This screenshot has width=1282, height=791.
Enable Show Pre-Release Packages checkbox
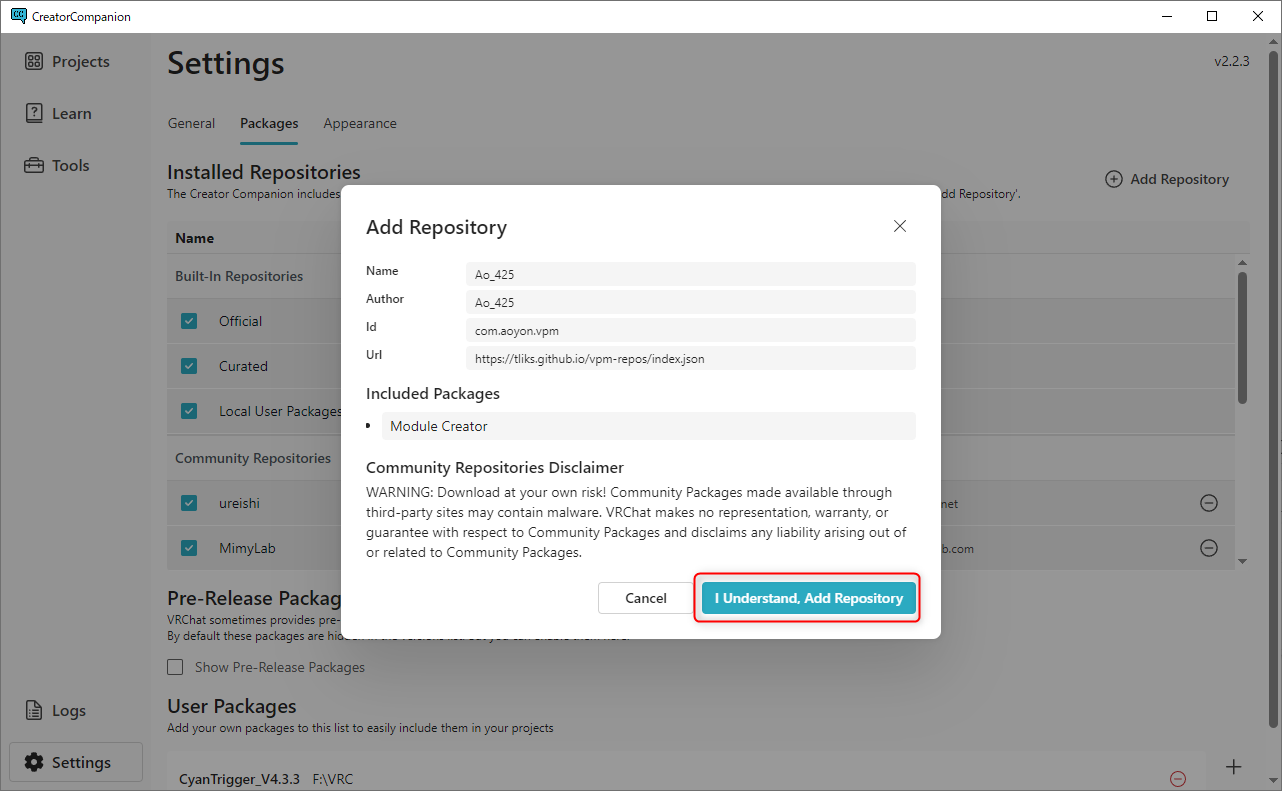(x=176, y=667)
